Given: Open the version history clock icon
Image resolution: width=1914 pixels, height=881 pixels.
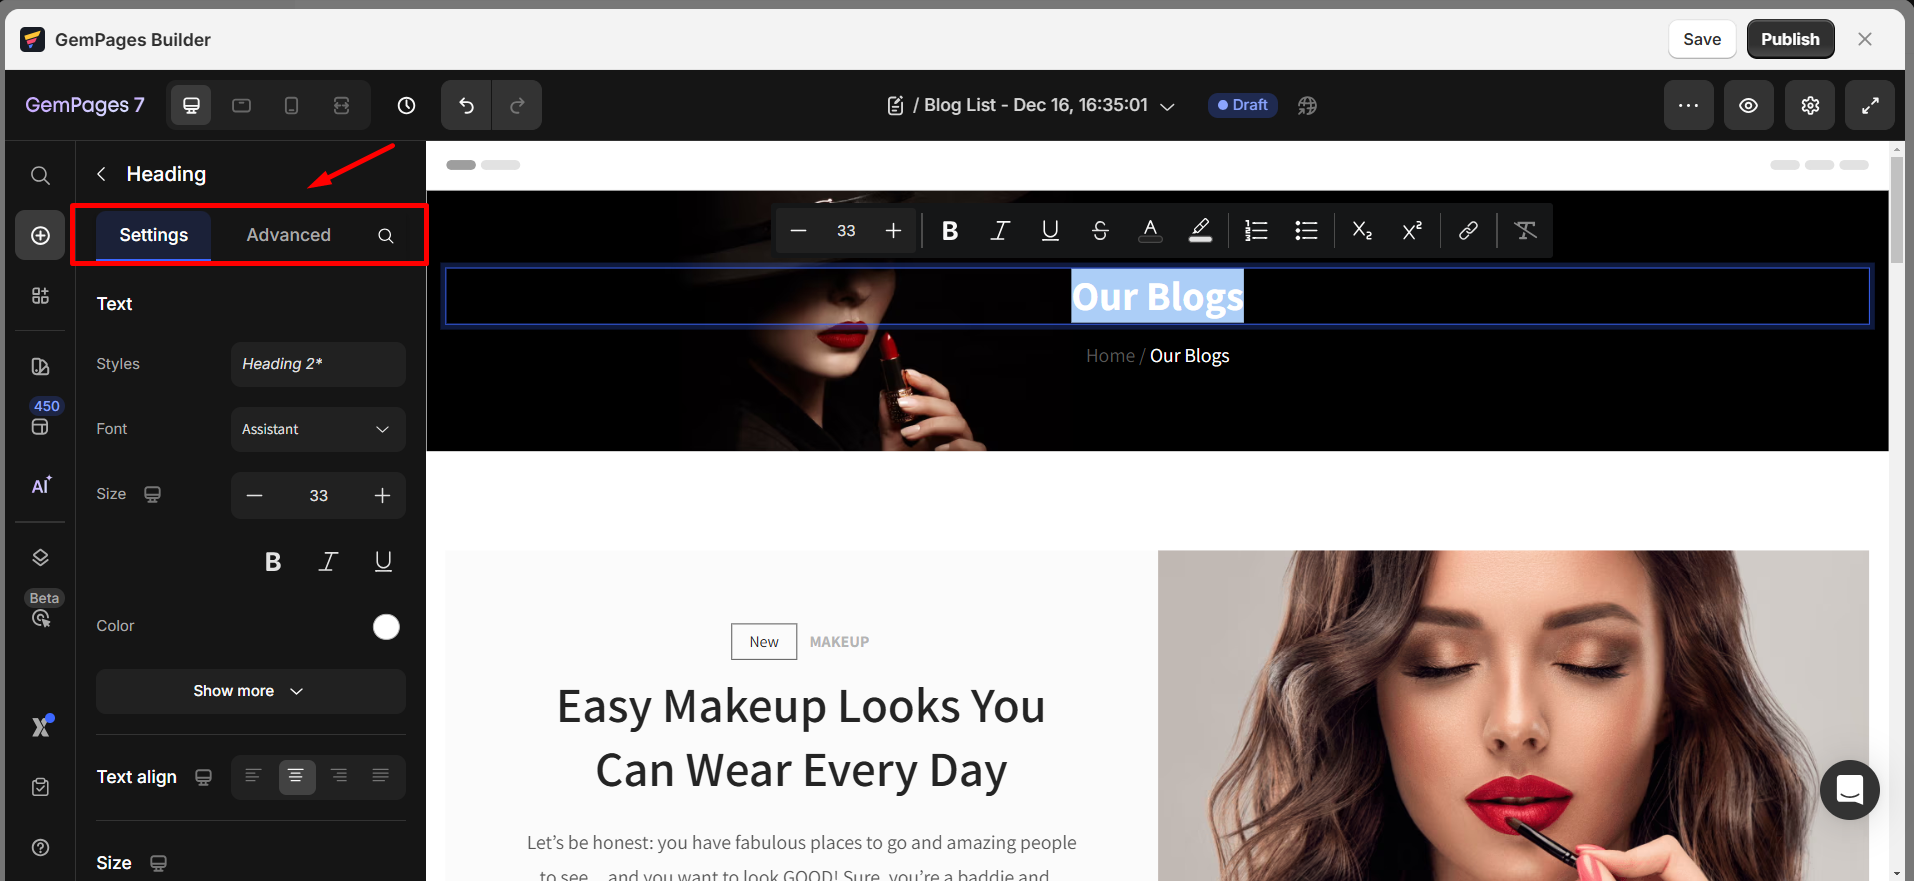Looking at the screenshot, I should click(406, 106).
